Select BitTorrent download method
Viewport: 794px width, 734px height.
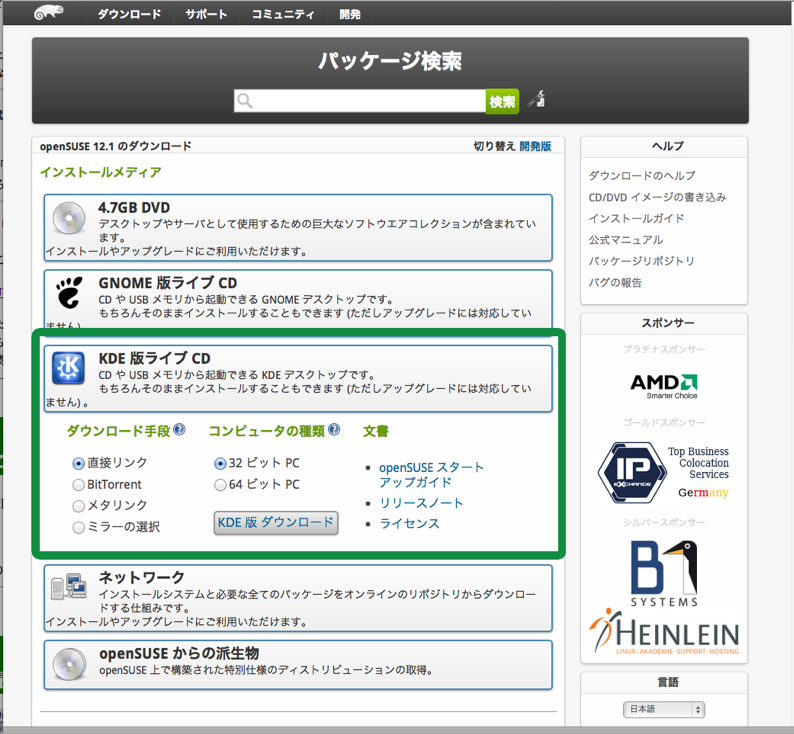pos(78,485)
